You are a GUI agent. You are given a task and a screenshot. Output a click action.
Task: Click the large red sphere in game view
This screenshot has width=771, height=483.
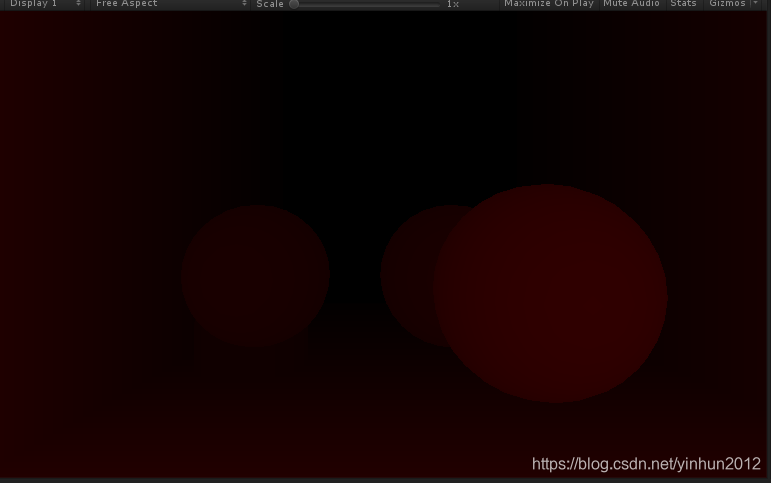[550, 294]
